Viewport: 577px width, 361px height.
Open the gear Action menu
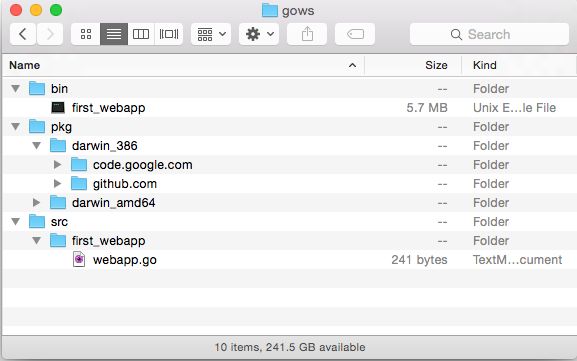pos(259,34)
